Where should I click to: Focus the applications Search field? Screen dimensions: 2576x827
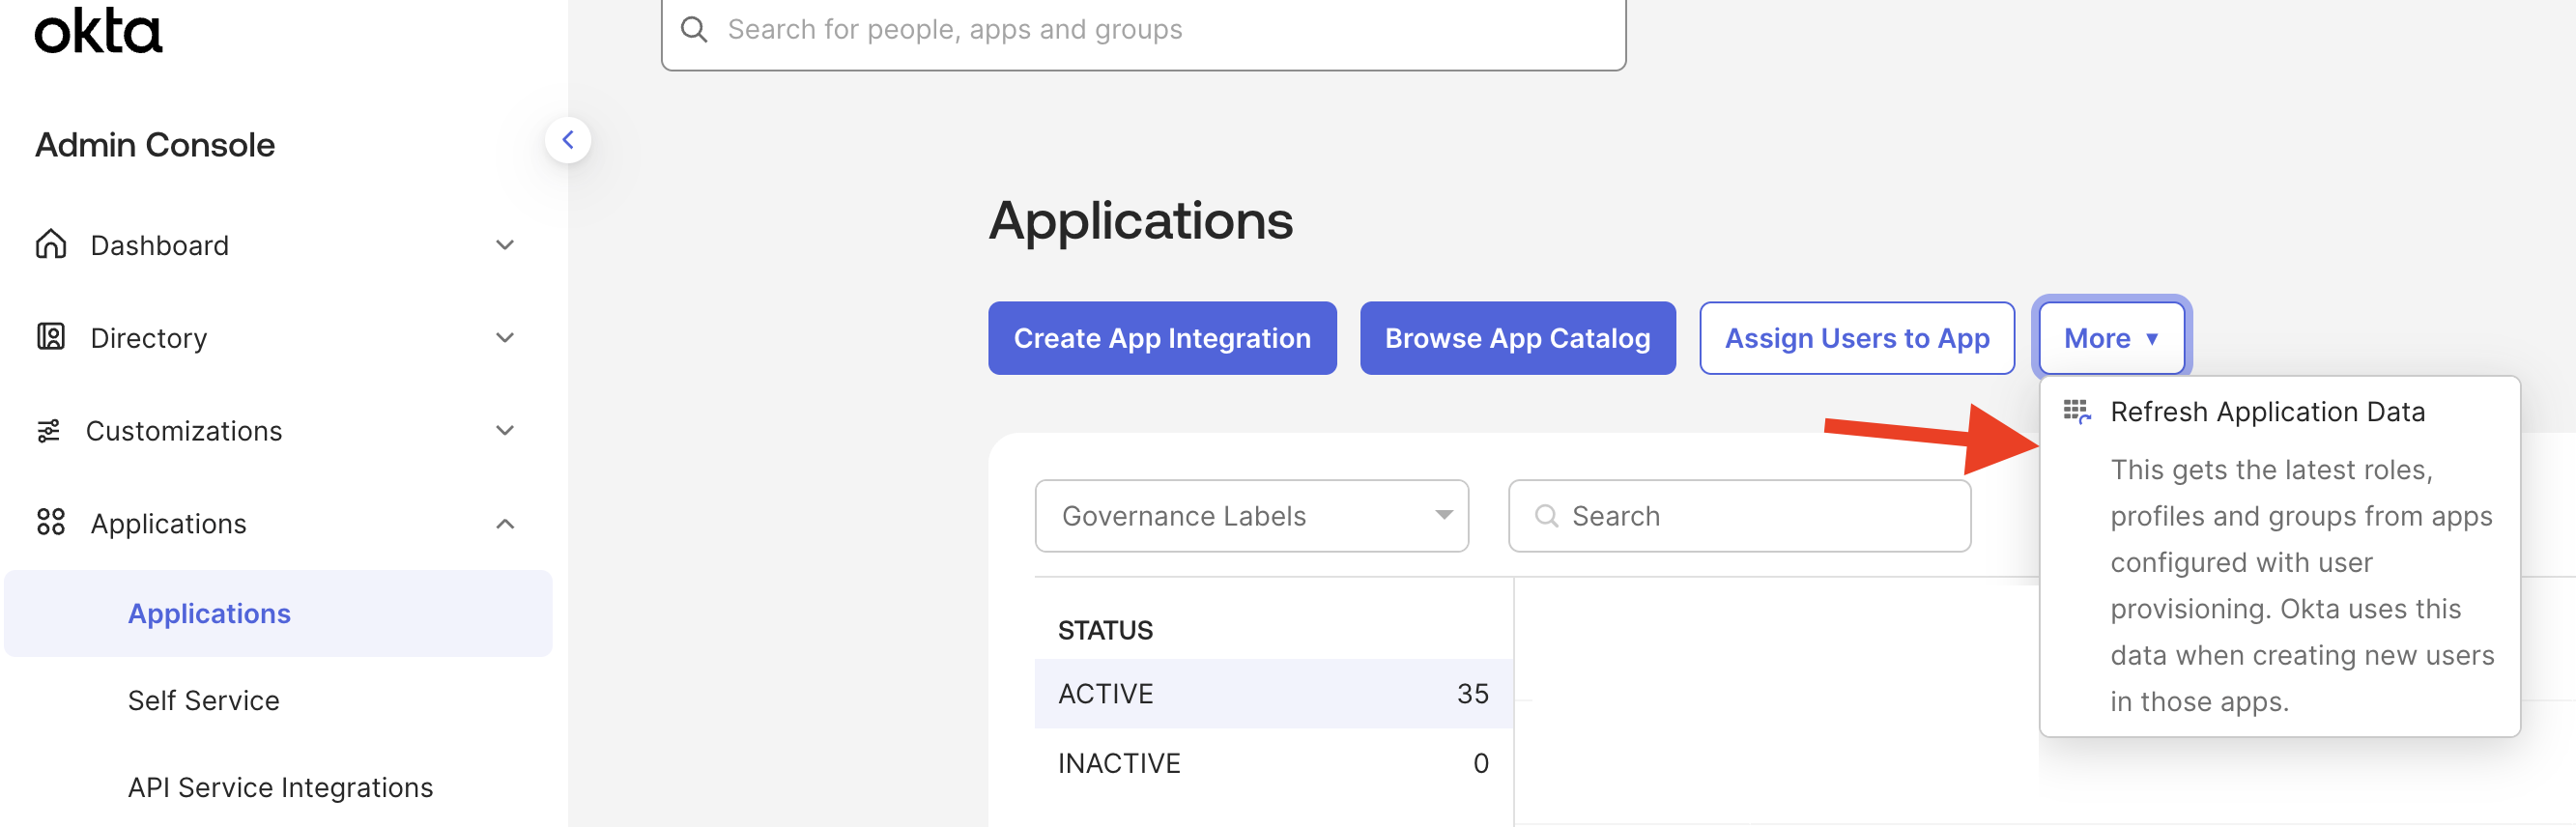pyautogui.click(x=1739, y=516)
